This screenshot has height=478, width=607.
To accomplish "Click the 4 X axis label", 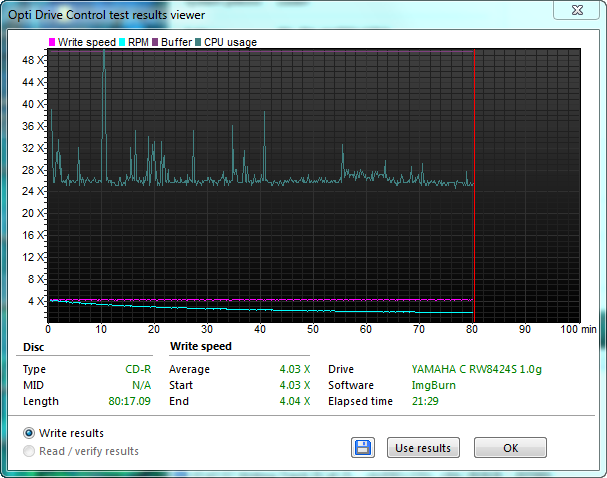I will click(x=36, y=301).
